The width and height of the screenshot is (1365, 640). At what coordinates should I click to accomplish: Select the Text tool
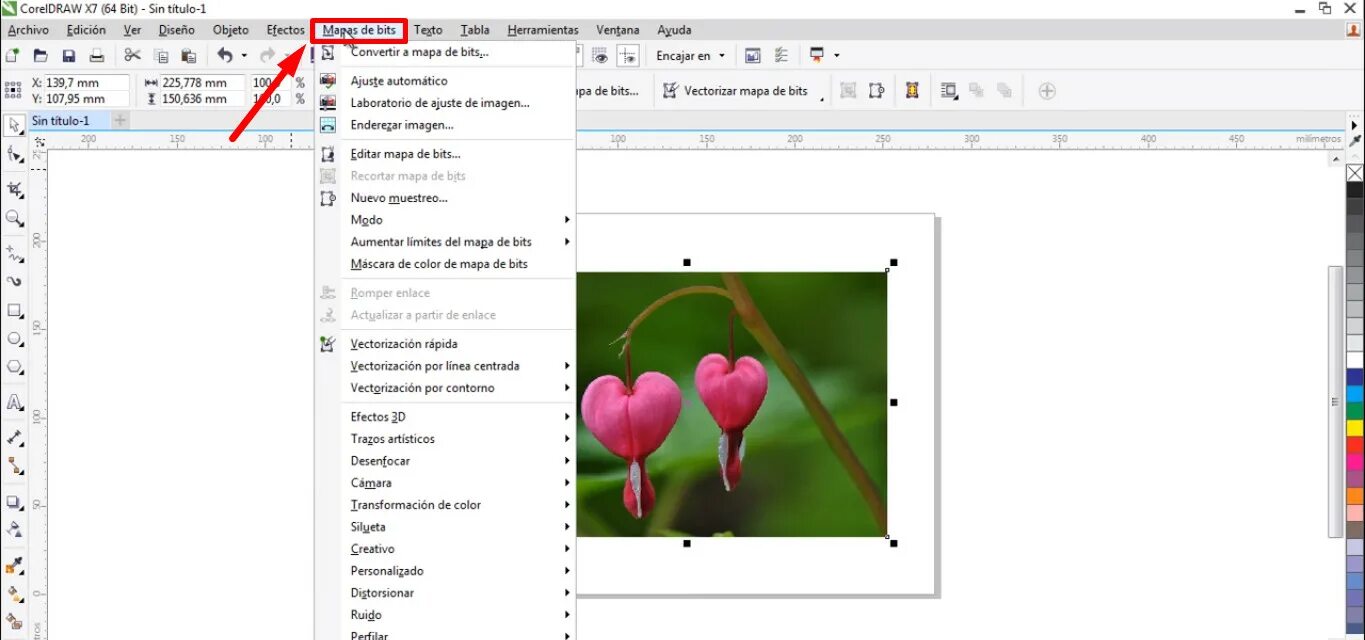[x=15, y=402]
